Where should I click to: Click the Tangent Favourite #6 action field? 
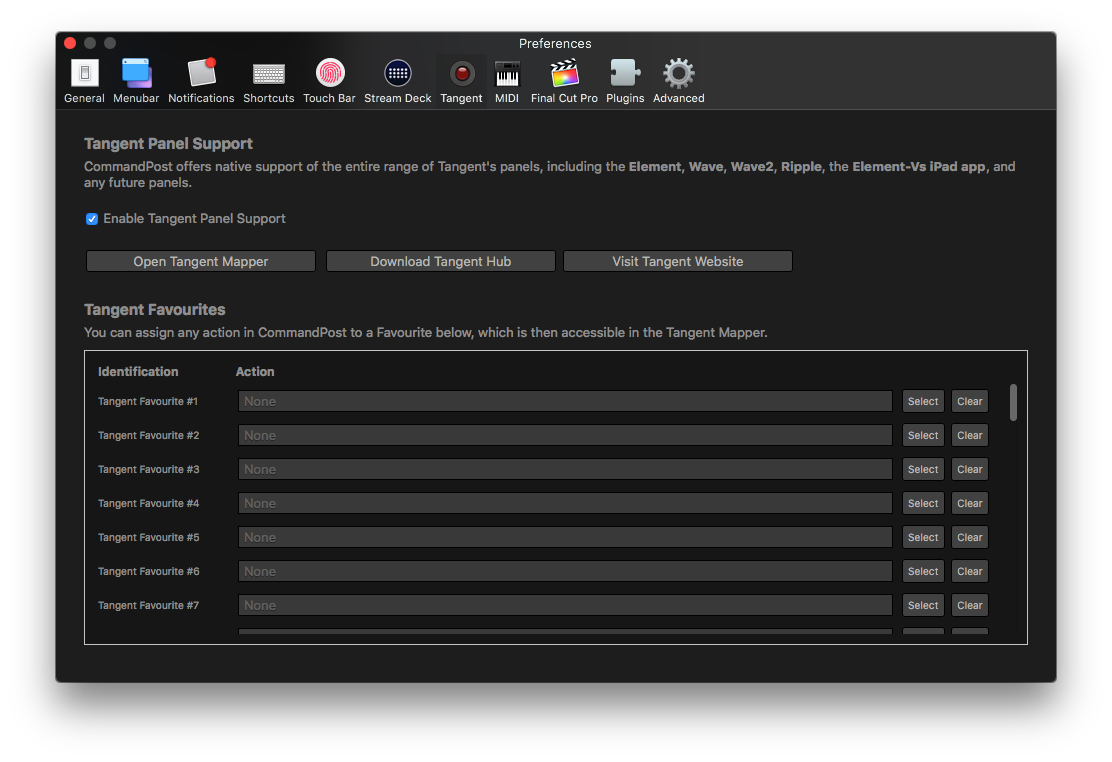[x=565, y=572]
